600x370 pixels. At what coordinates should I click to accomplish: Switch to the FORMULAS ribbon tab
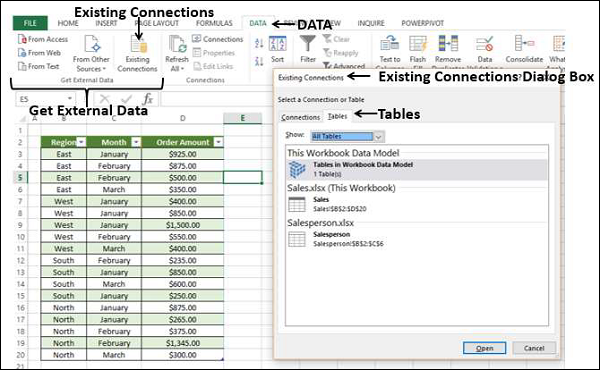point(214,23)
